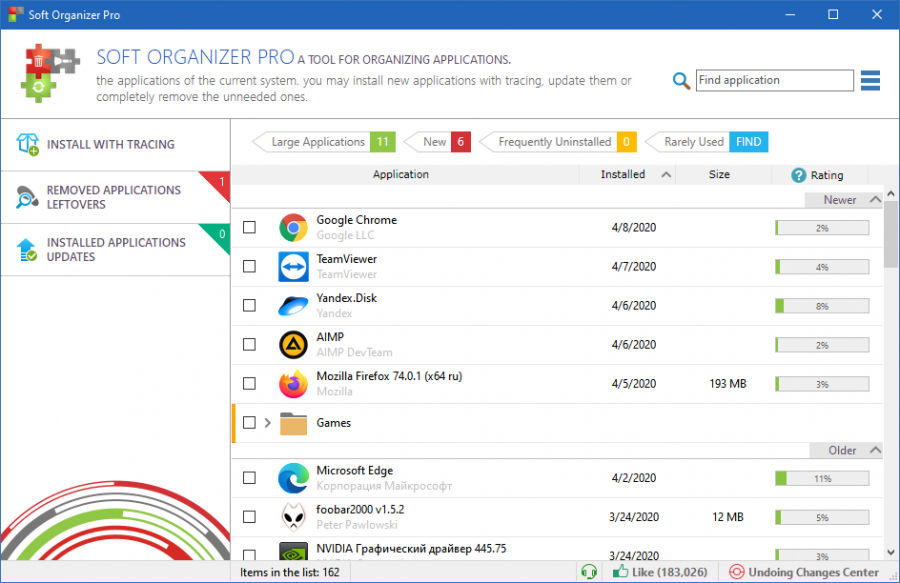Image resolution: width=900 pixels, height=583 pixels.
Task: Open Installed Applications Updates section
Action: click(x=115, y=250)
